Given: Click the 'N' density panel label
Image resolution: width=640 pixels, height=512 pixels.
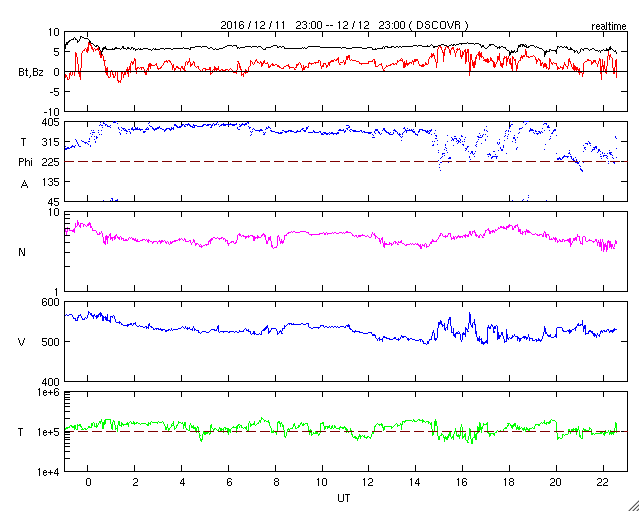Looking at the screenshot, I should (x=22, y=252).
